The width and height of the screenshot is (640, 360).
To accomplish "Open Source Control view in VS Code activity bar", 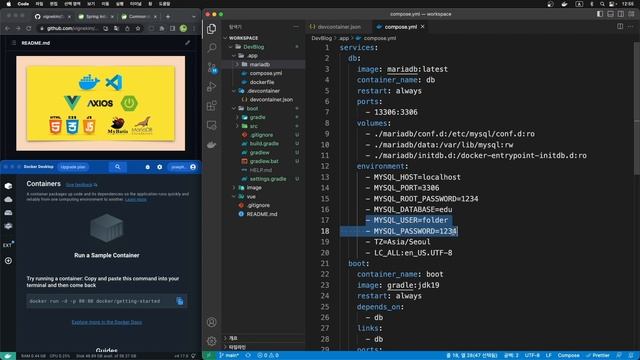I will tap(212, 67).
